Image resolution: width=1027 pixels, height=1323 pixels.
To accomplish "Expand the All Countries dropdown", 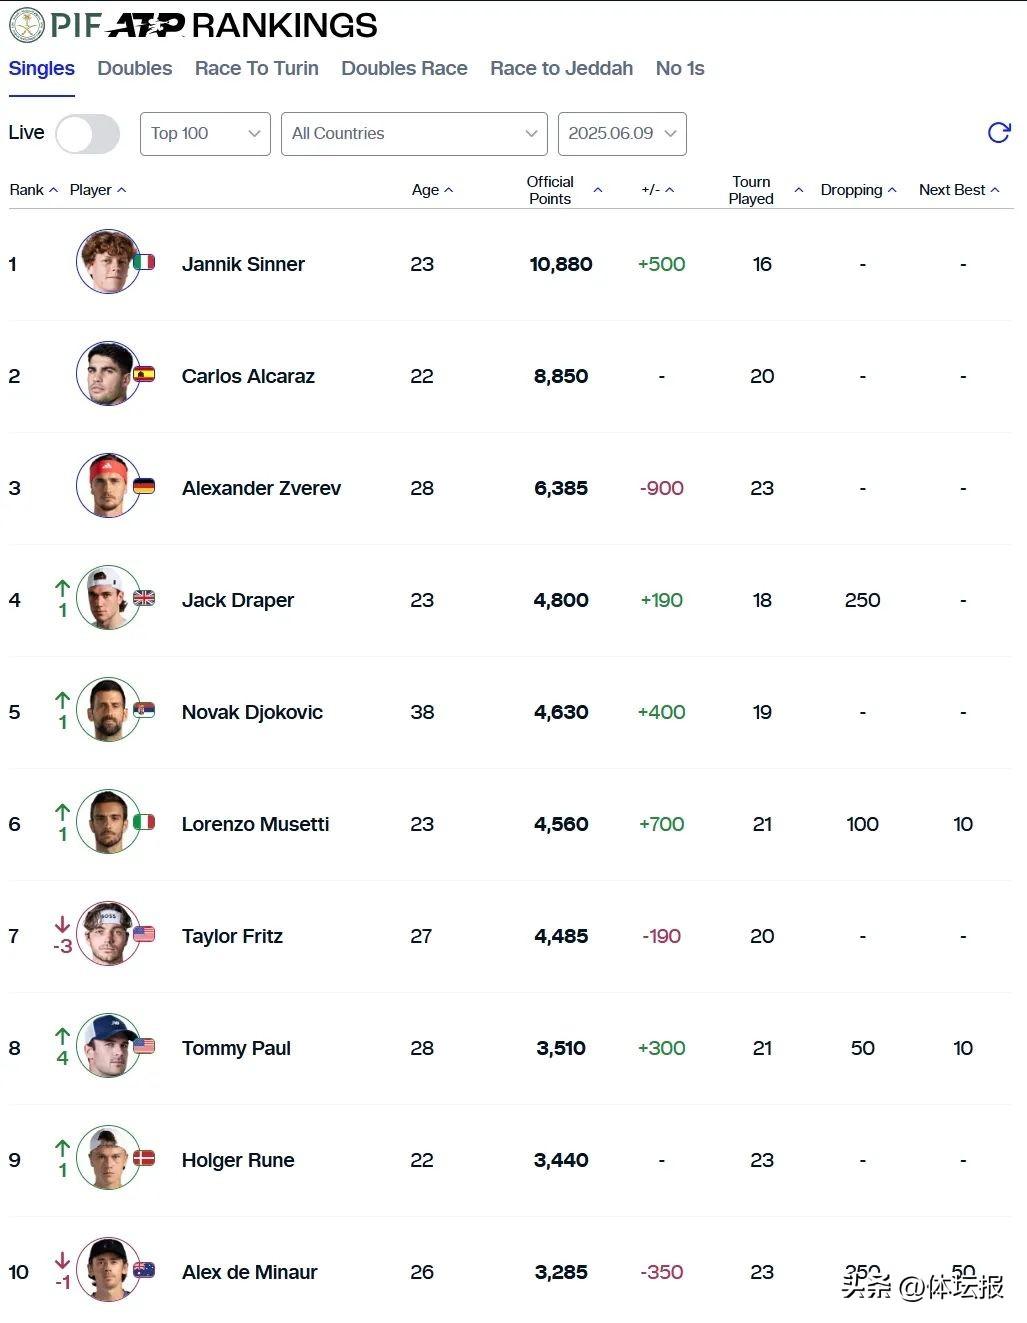I will pyautogui.click(x=414, y=134).
